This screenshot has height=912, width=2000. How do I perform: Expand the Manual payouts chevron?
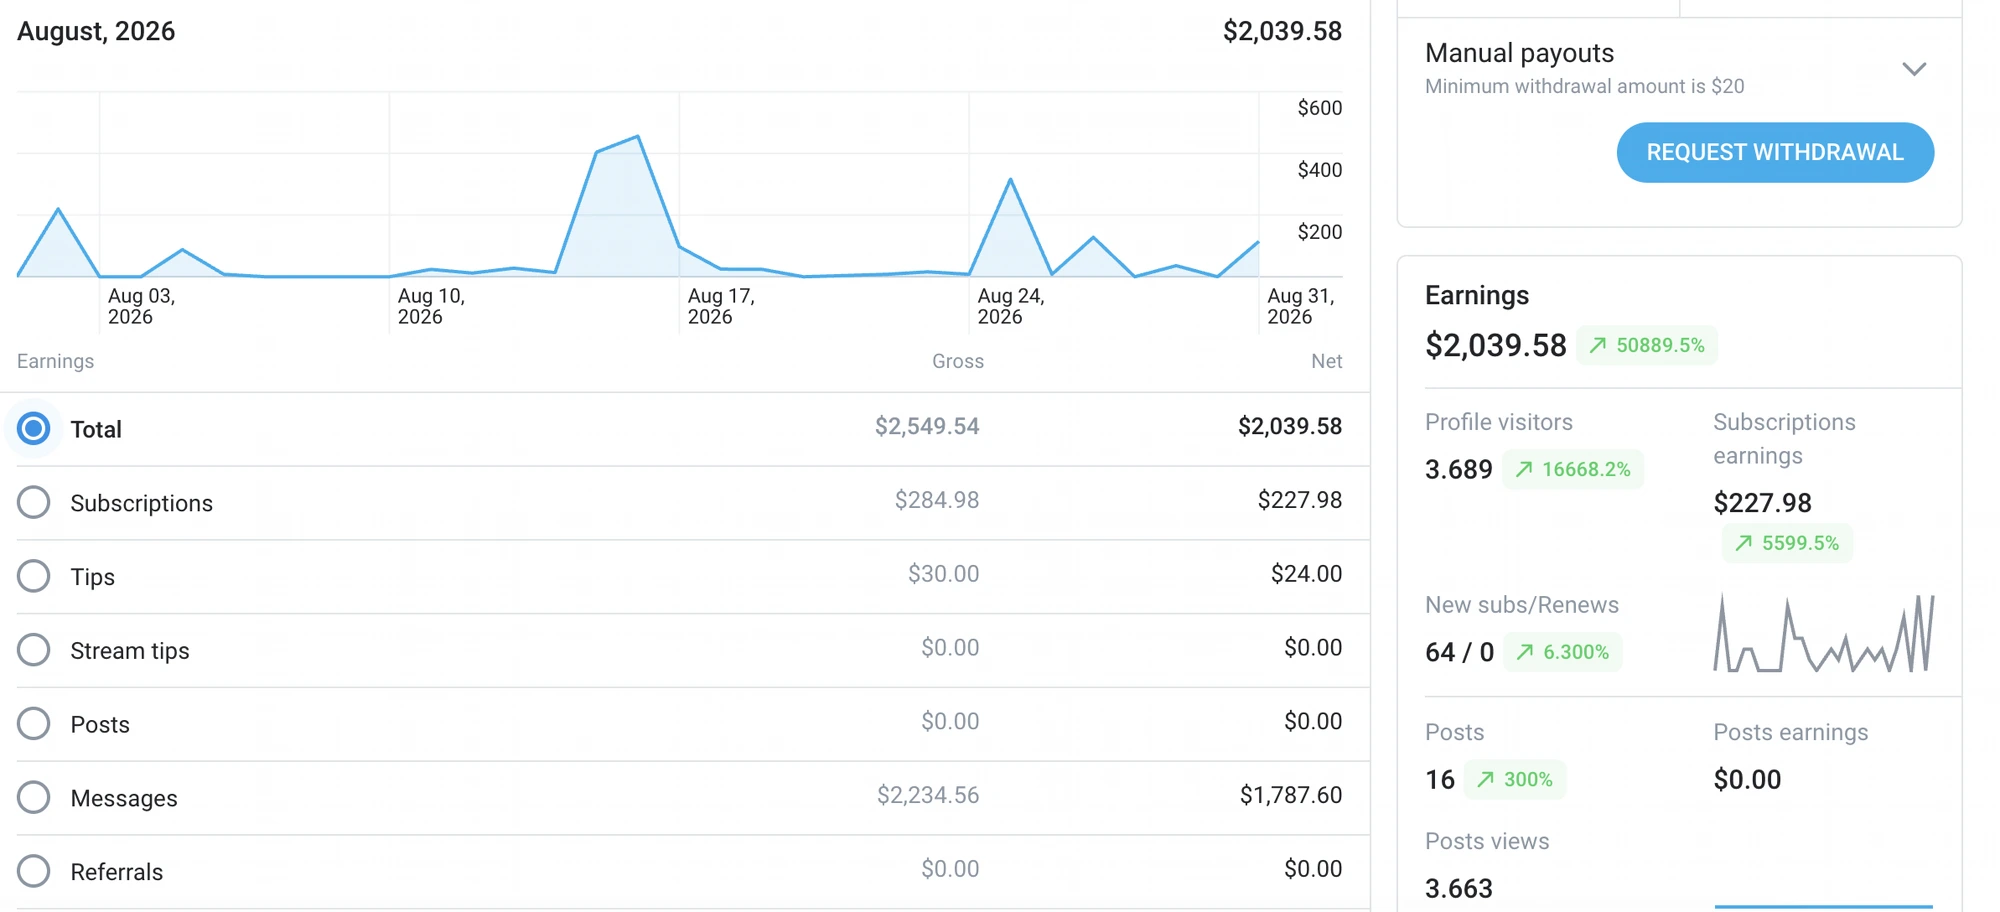pyautogui.click(x=1914, y=69)
